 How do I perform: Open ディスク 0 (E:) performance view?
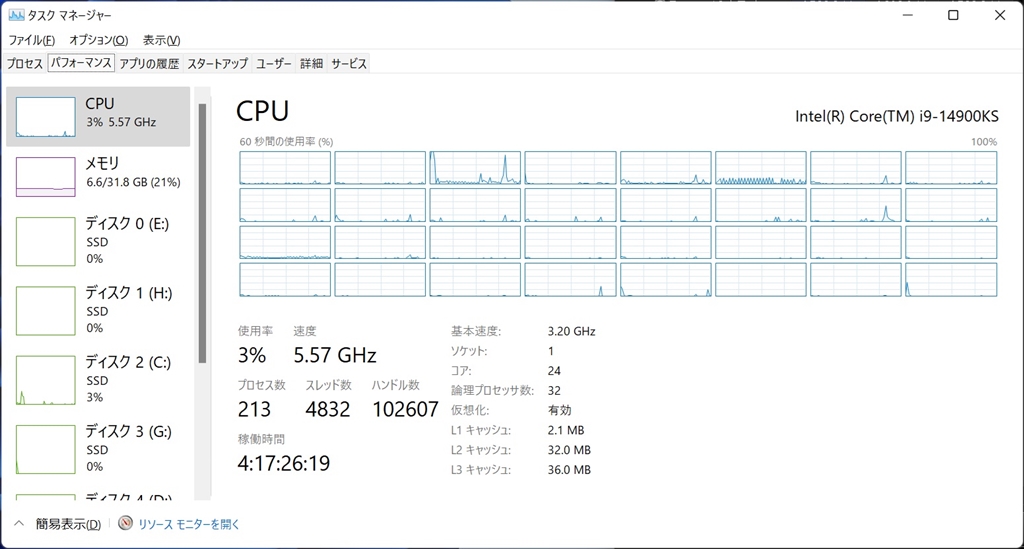[98, 241]
